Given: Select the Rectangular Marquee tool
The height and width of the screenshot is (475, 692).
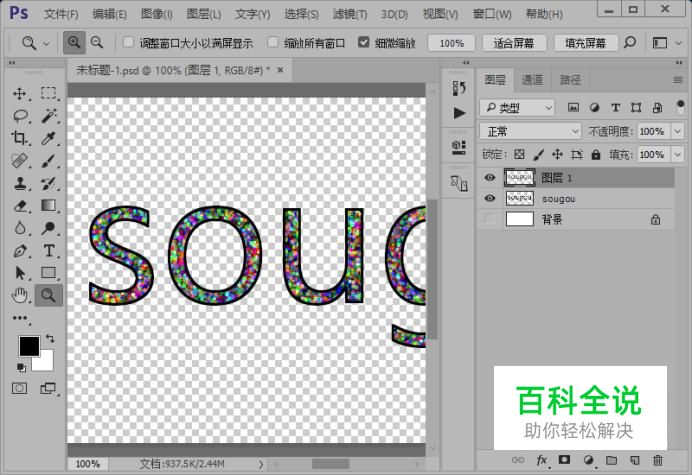Looking at the screenshot, I should [49, 94].
